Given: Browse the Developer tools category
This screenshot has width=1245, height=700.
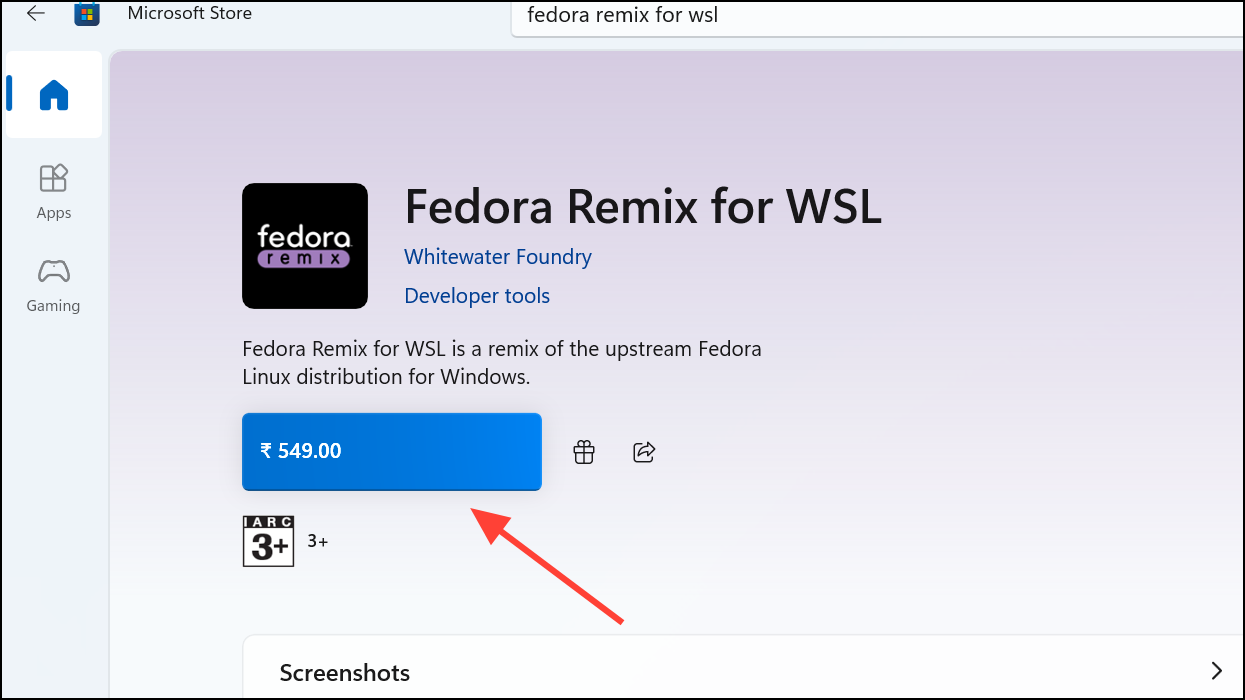Looking at the screenshot, I should pos(477,295).
